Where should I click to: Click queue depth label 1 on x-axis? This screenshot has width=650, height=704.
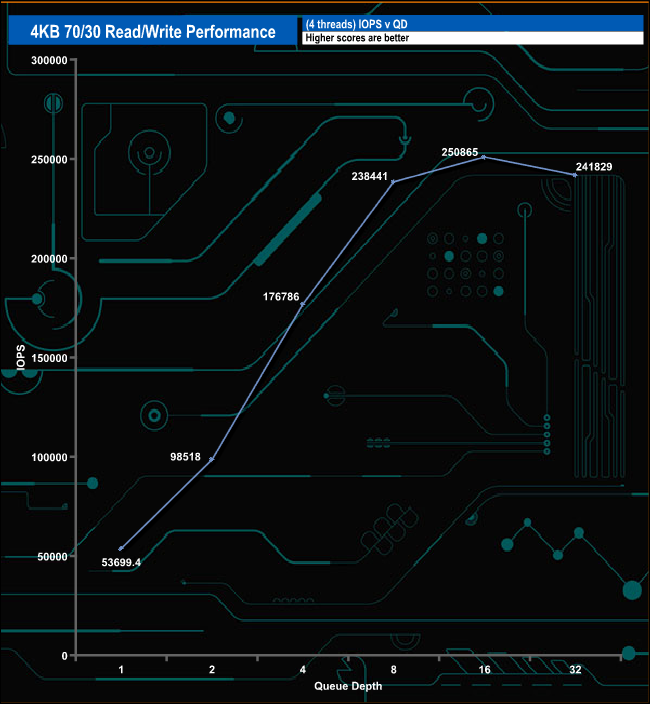[x=121, y=670]
